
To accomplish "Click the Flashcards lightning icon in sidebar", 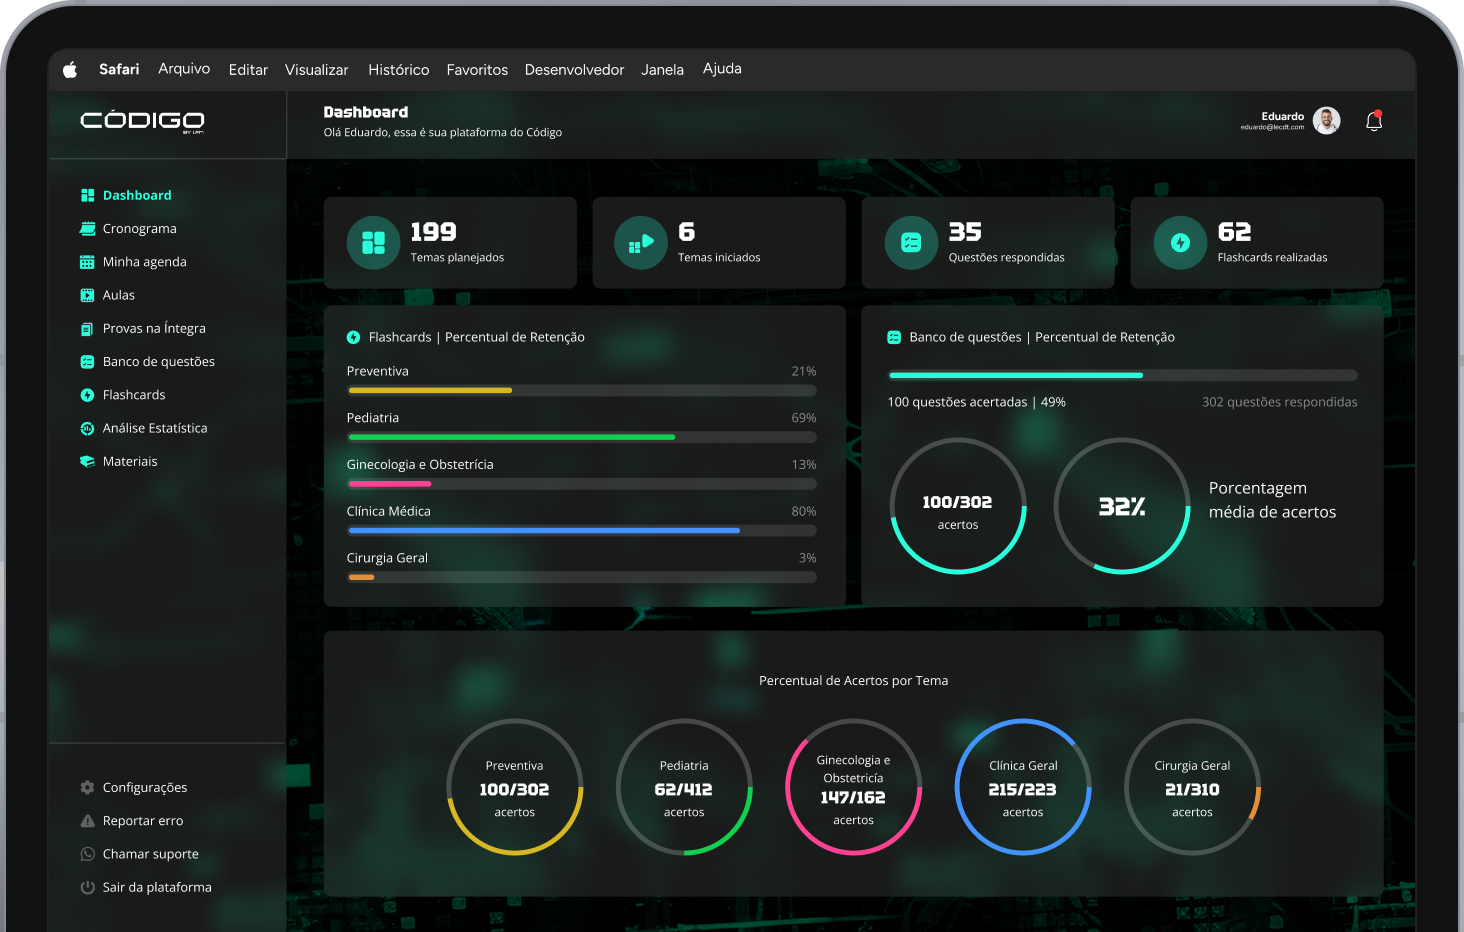I will tap(87, 395).
